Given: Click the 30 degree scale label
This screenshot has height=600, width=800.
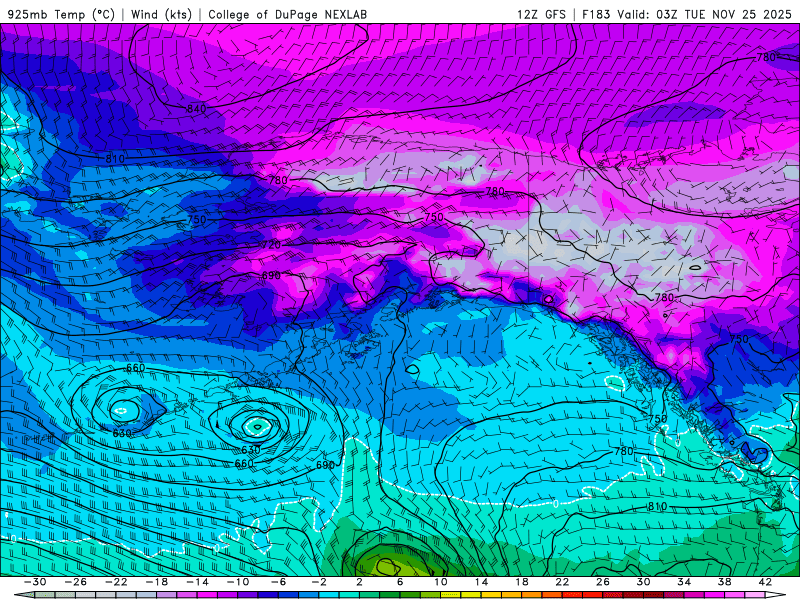Looking at the screenshot, I should tap(643, 582).
